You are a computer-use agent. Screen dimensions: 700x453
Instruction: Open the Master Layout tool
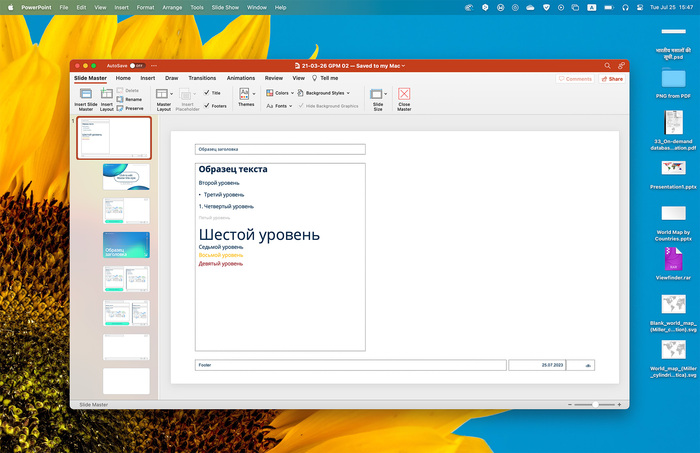pyautogui.click(x=163, y=94)
